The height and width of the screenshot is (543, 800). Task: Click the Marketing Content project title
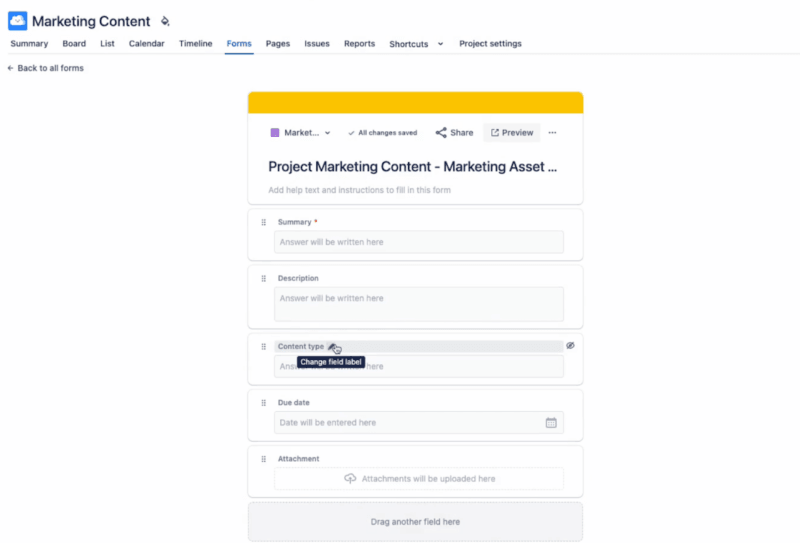[x=91, y=21]
